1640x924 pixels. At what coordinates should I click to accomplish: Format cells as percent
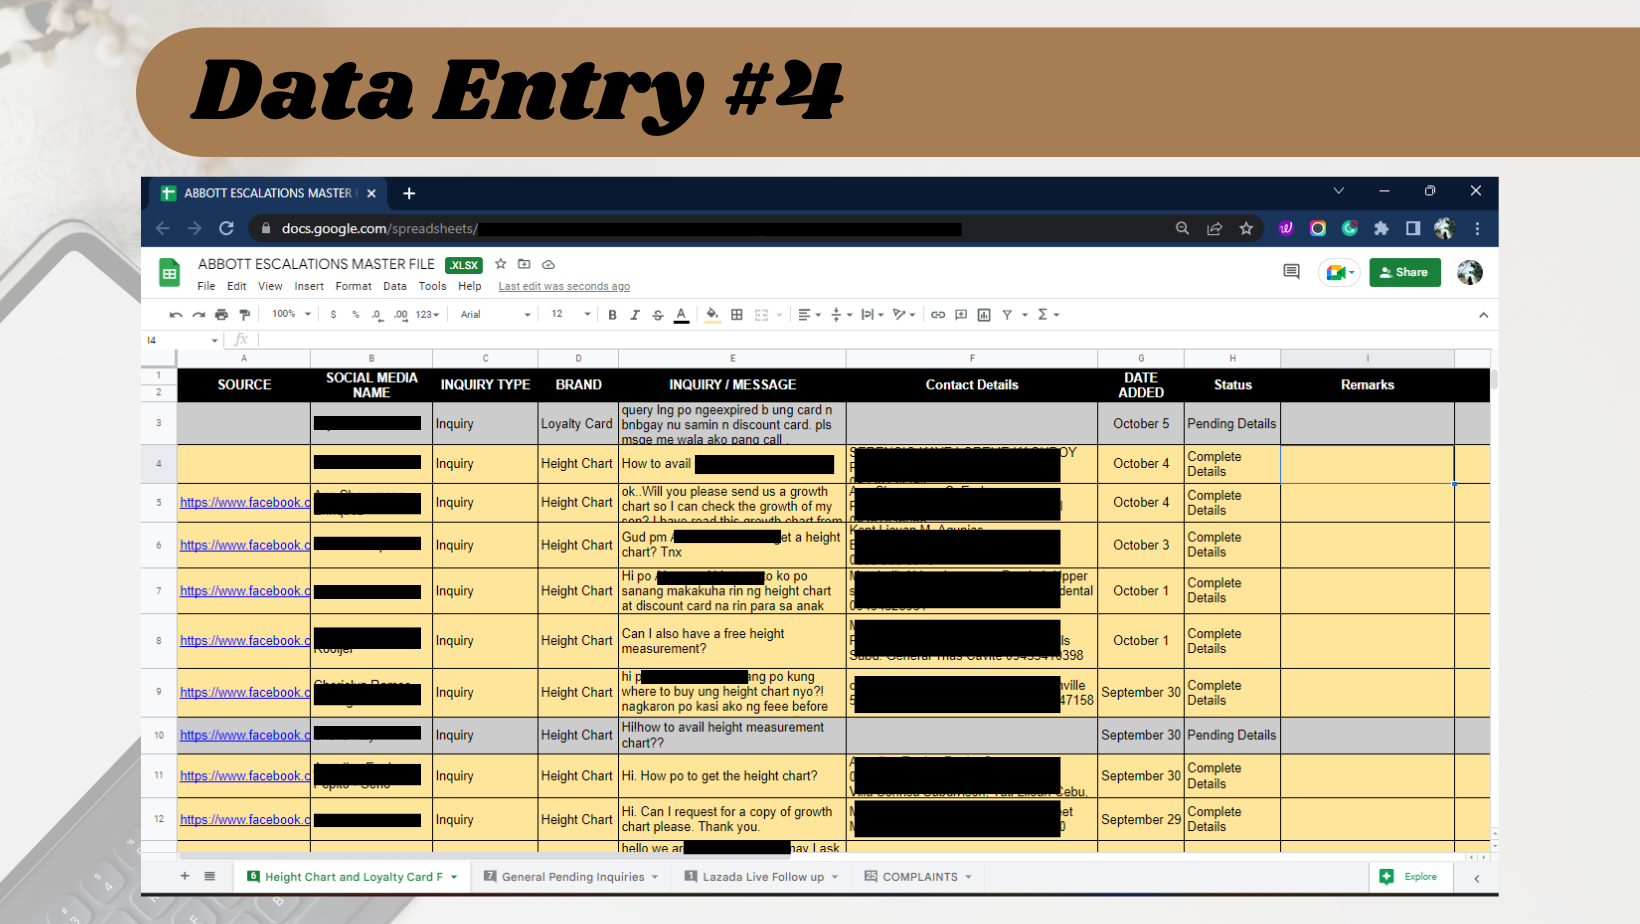point(355,315)
